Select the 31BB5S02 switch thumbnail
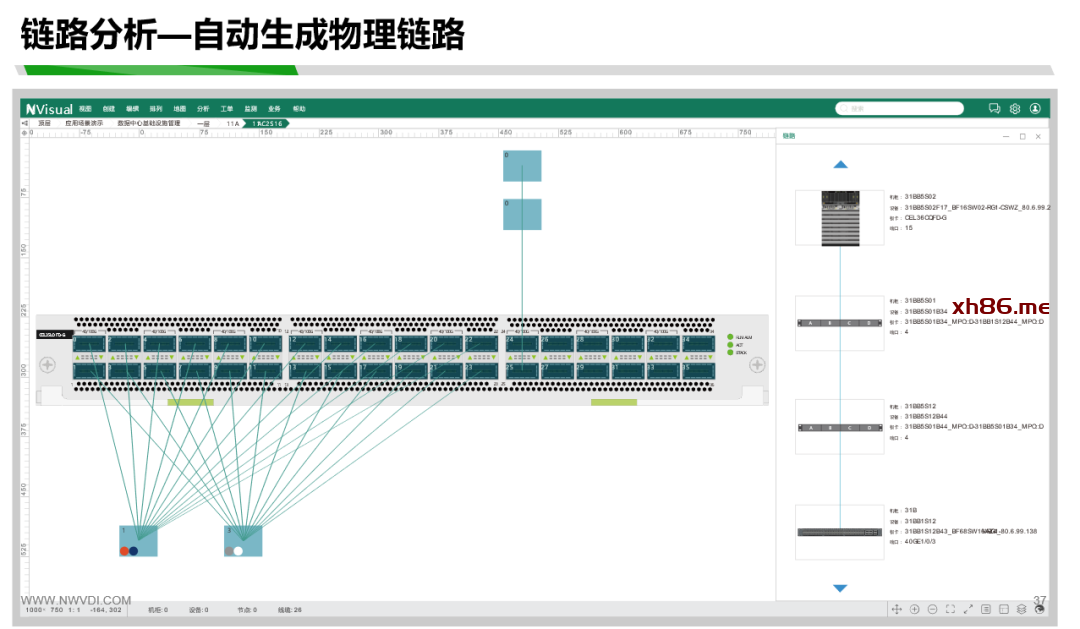This screenshot has height=629, width=1080. click(840, 218)
